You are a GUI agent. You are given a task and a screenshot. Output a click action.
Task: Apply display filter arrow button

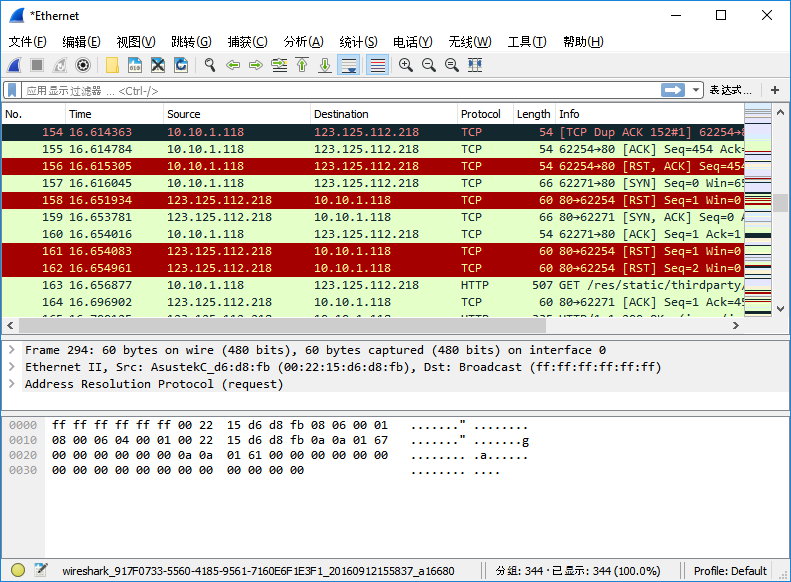tap(673, 90)
